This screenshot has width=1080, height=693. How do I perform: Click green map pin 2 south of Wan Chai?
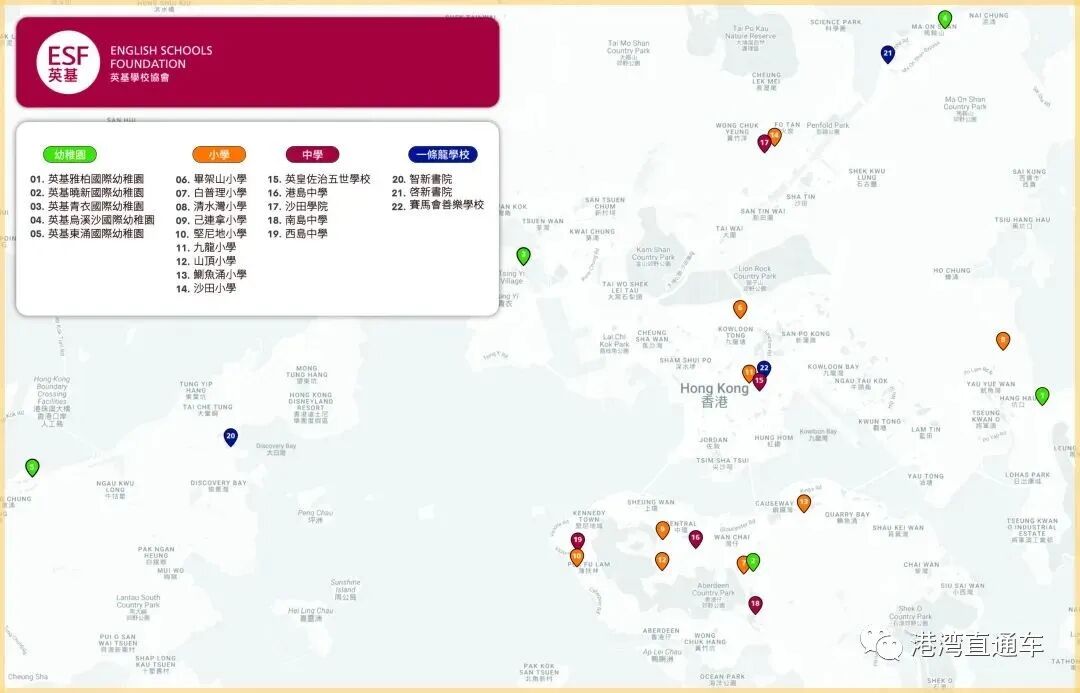pyautogui.click(x=754, y=562)
